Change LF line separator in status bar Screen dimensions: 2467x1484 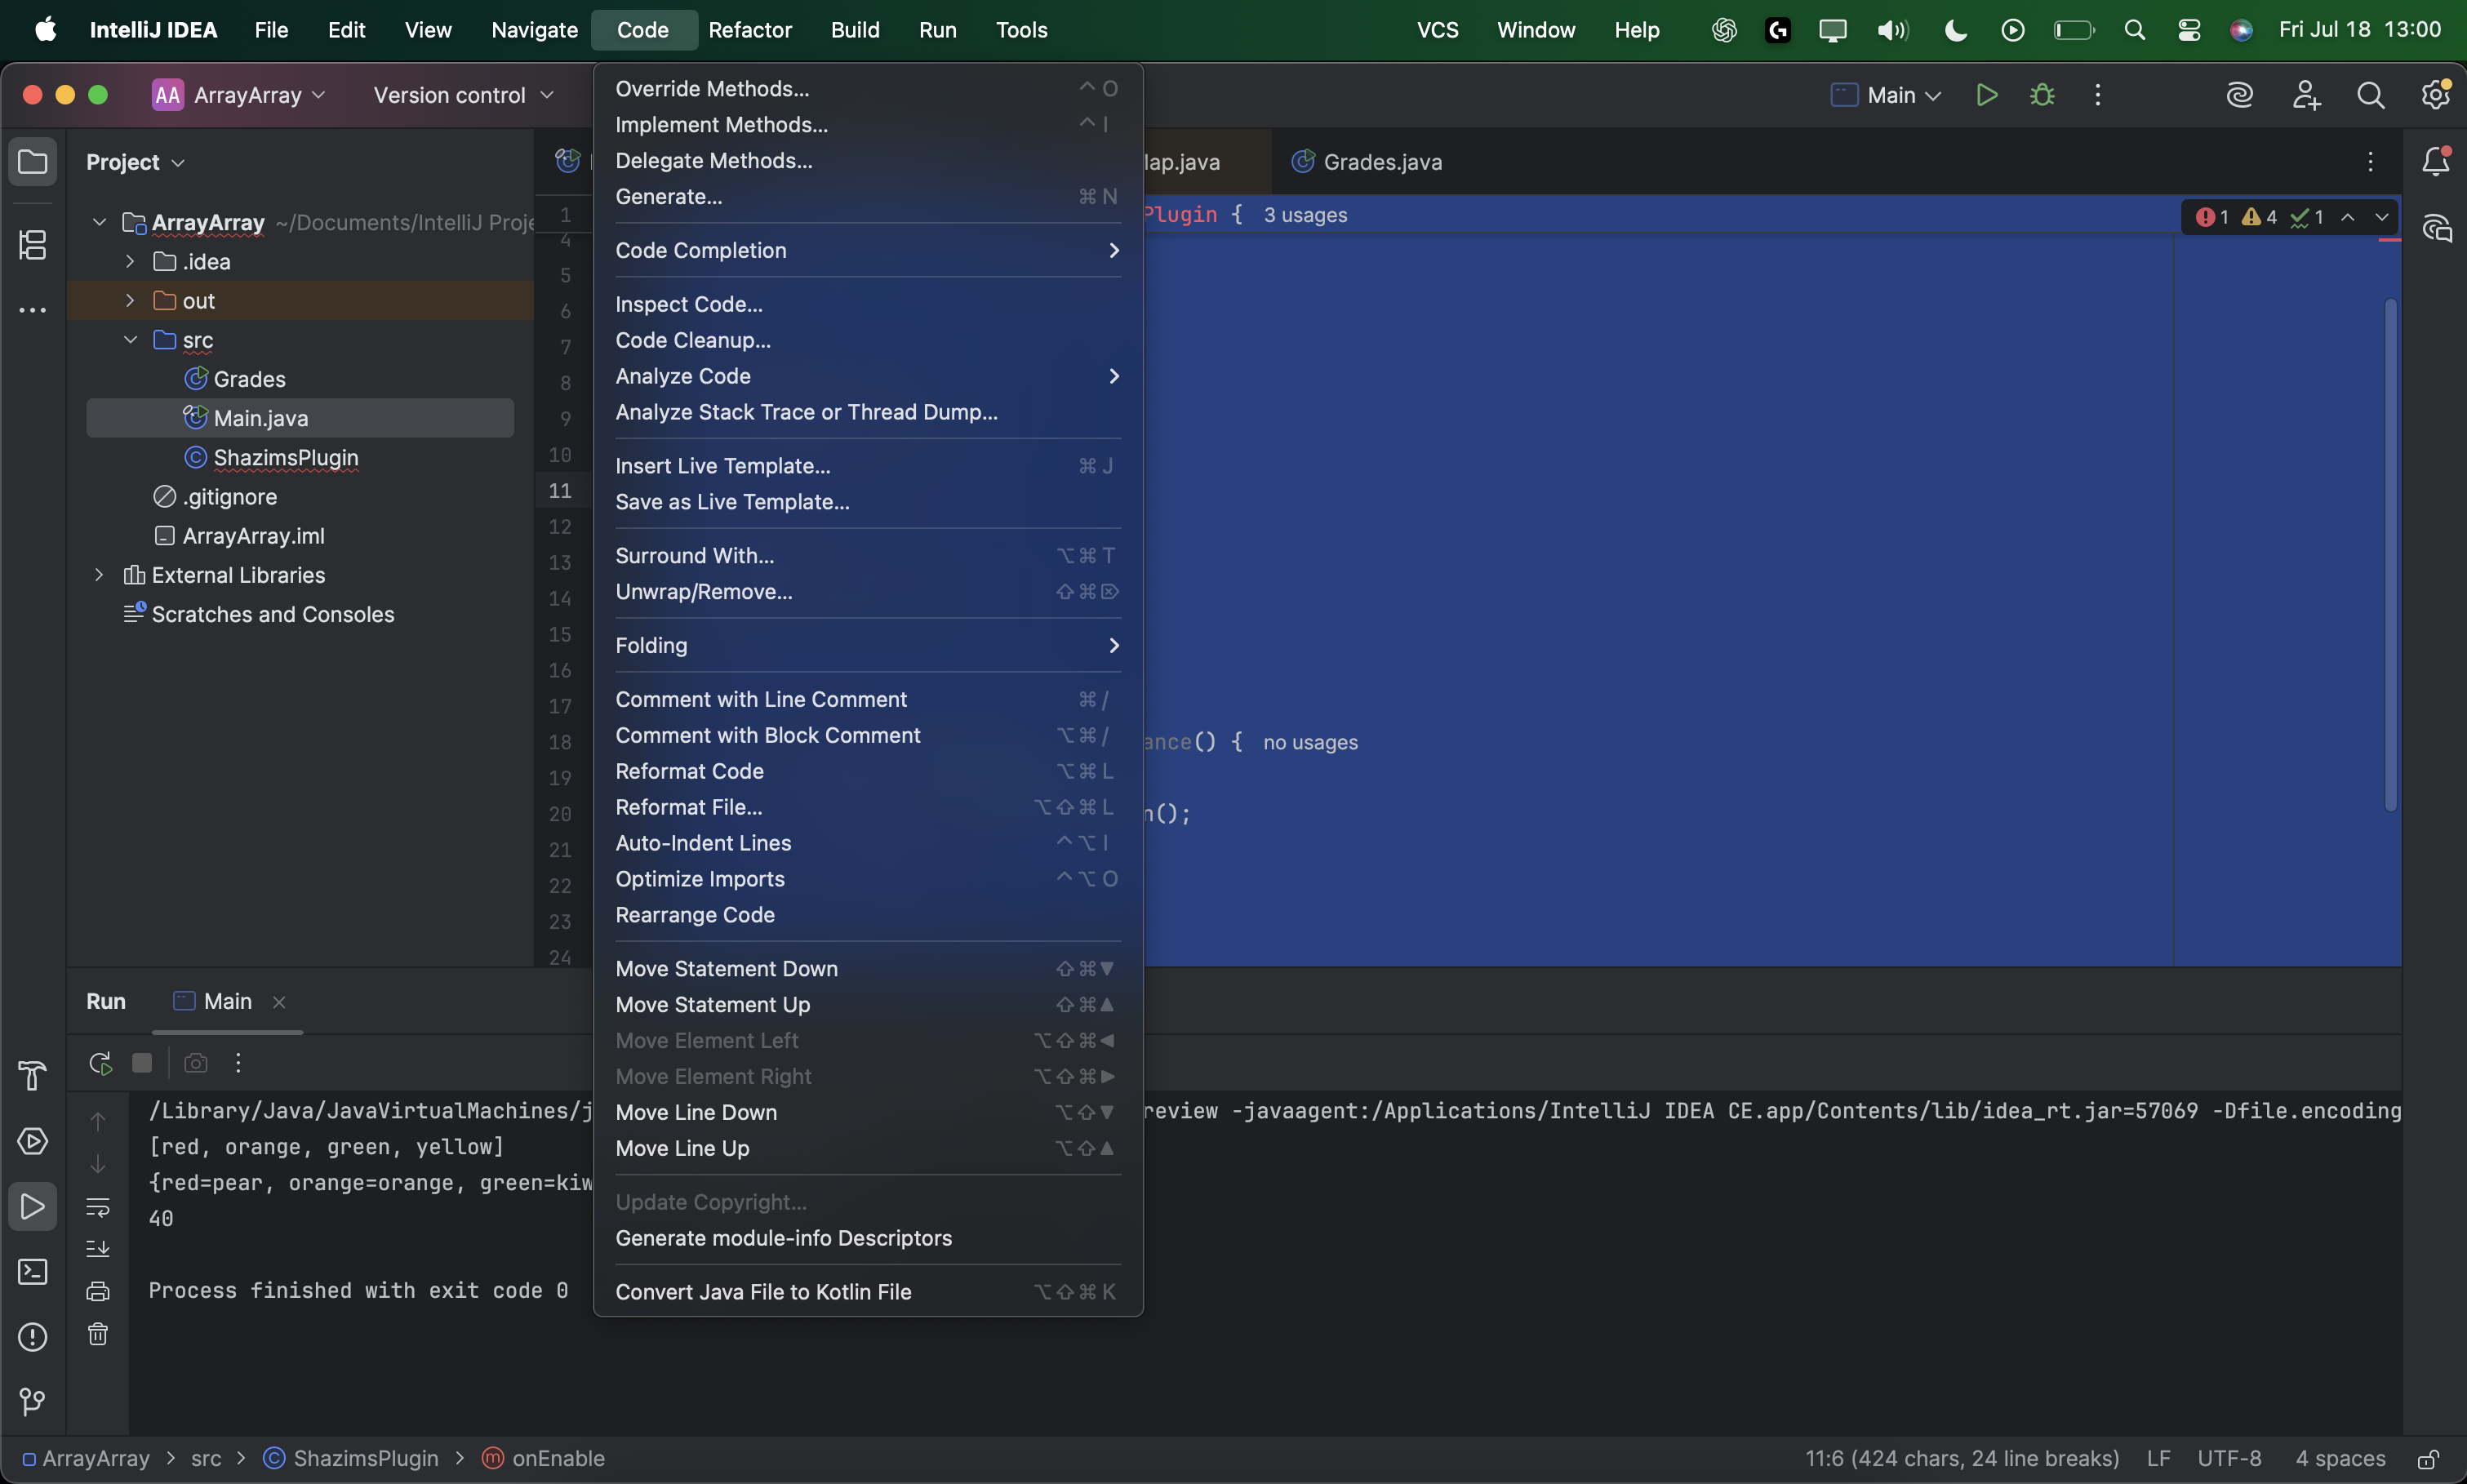coord(2158,1459)
